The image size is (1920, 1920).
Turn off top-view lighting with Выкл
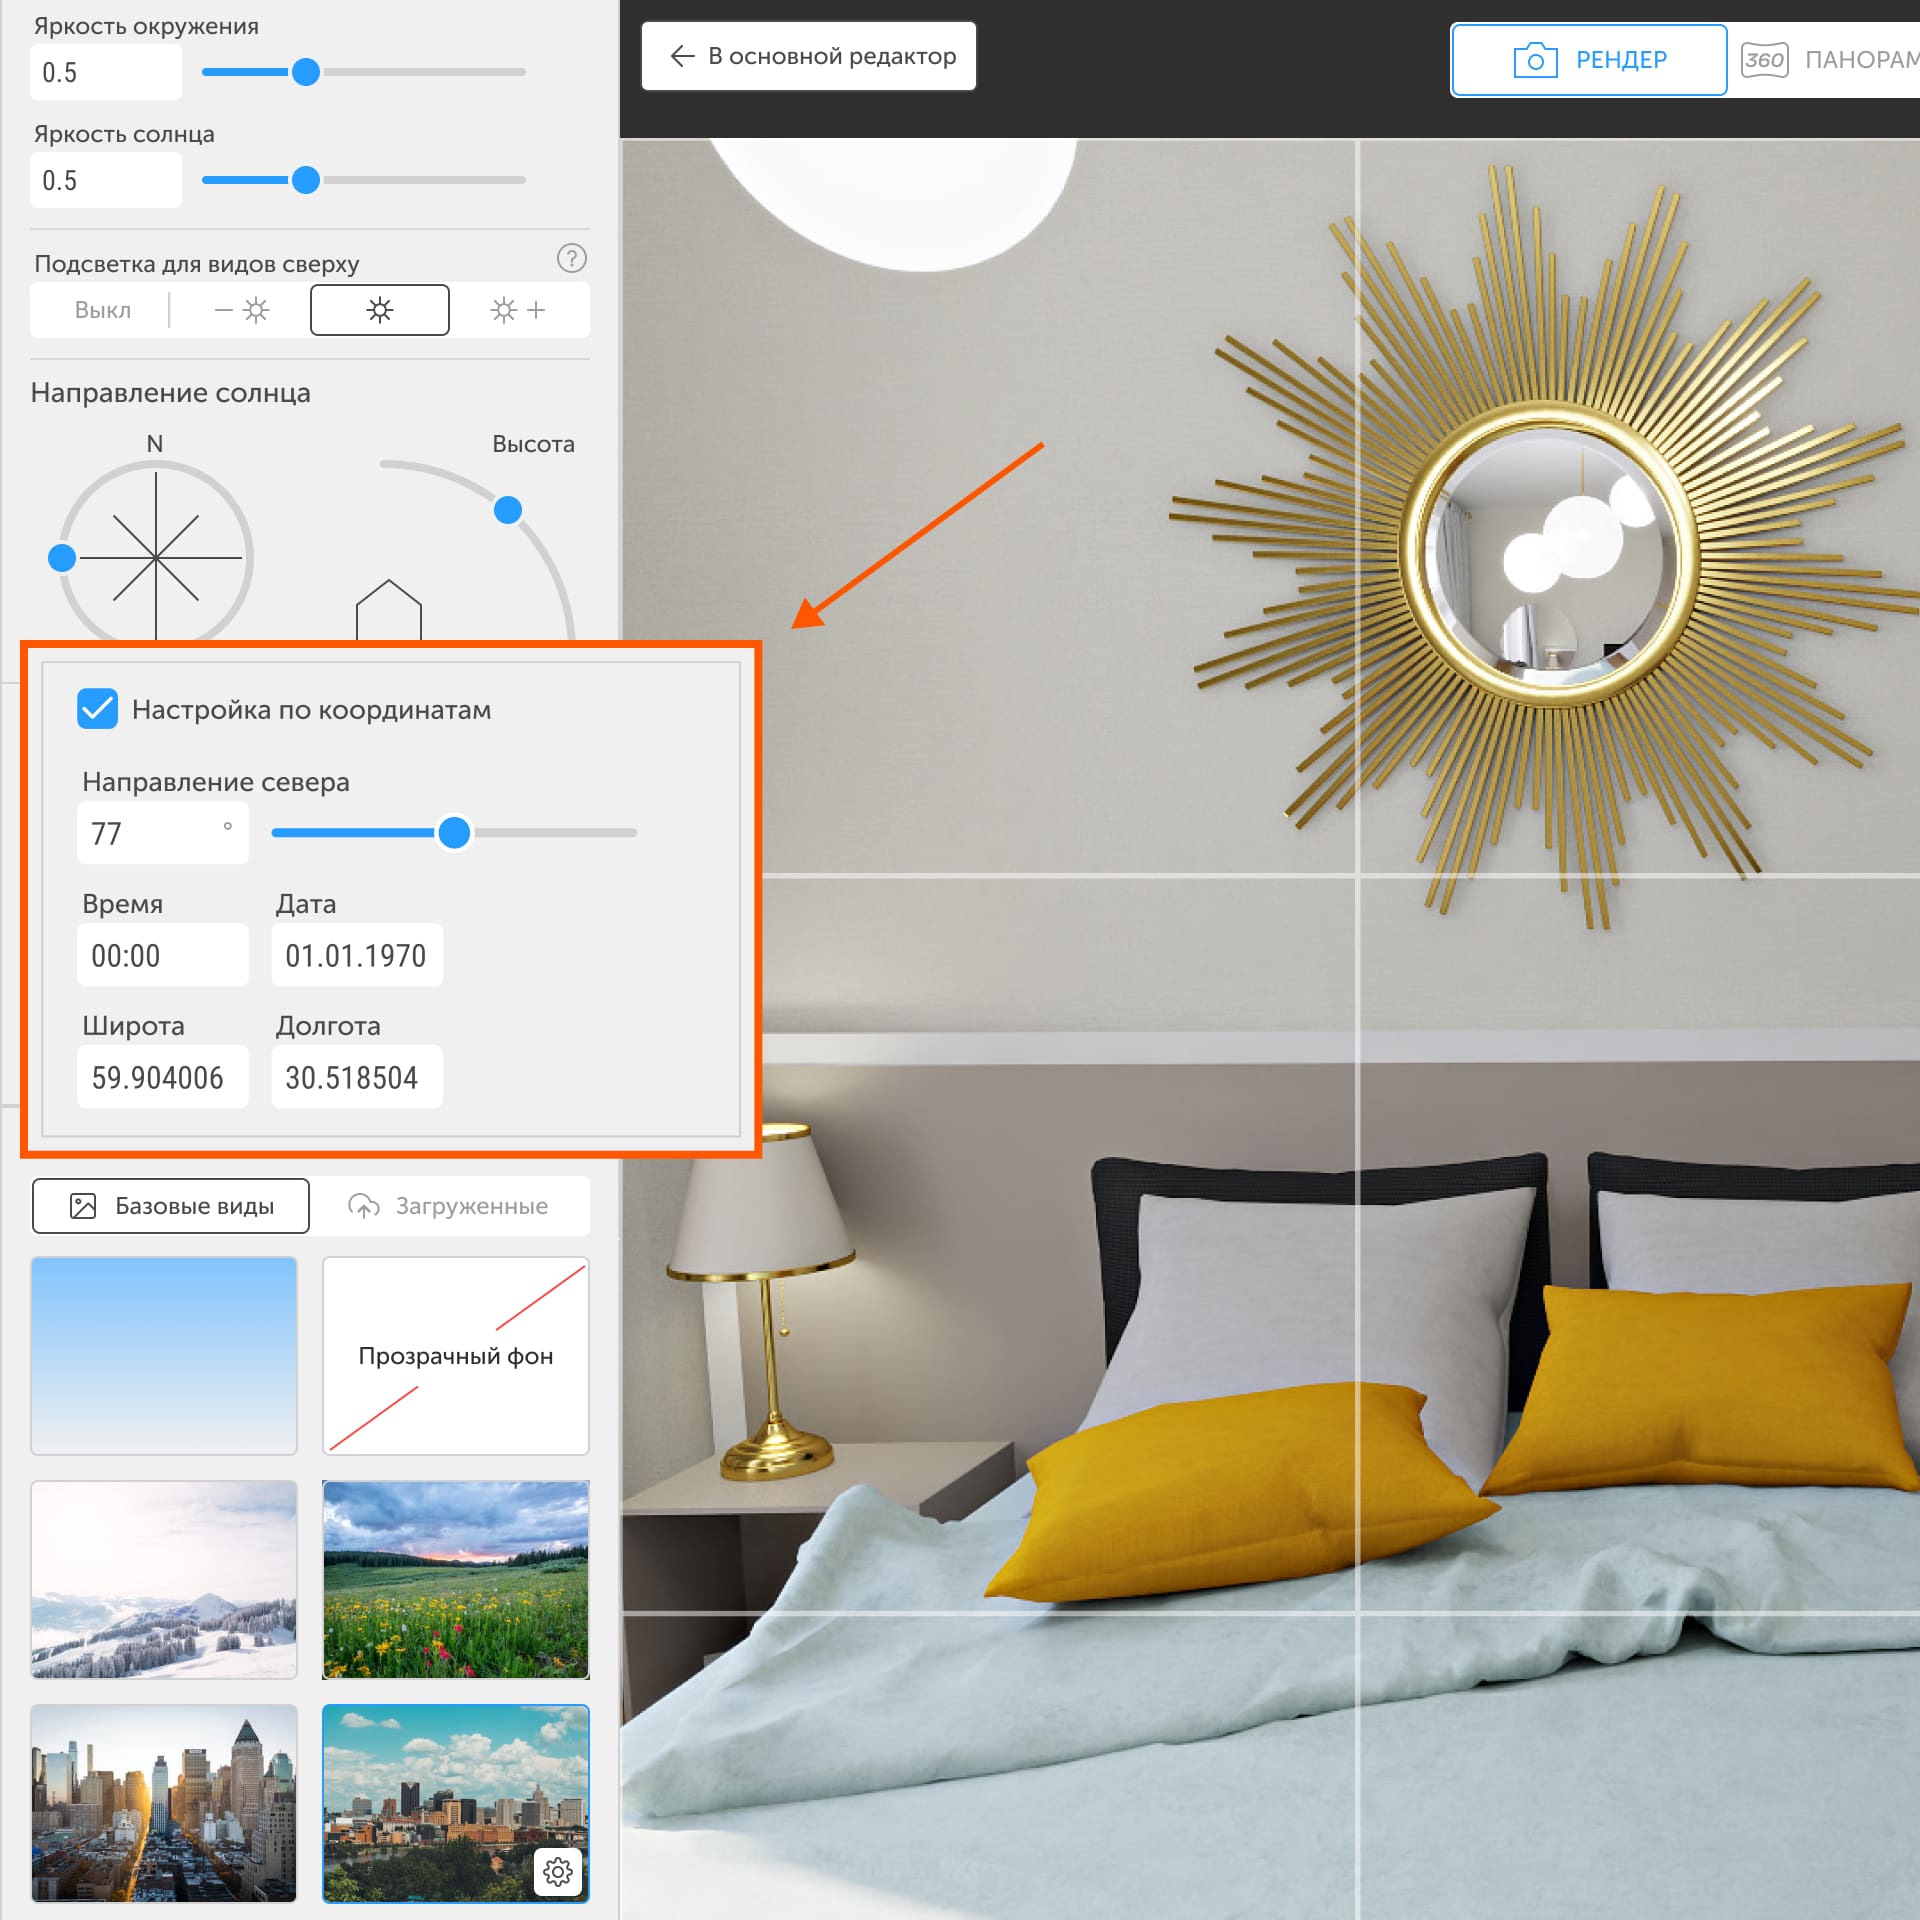coord(103,310)
